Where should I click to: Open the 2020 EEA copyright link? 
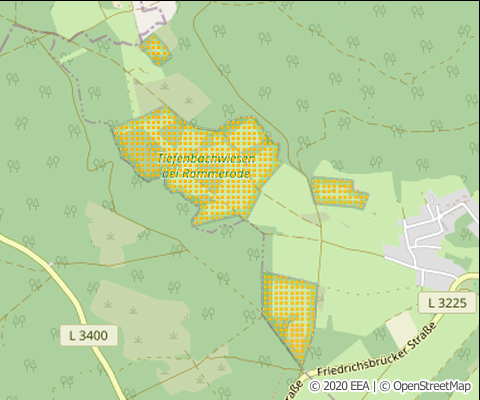click(339, 386)
